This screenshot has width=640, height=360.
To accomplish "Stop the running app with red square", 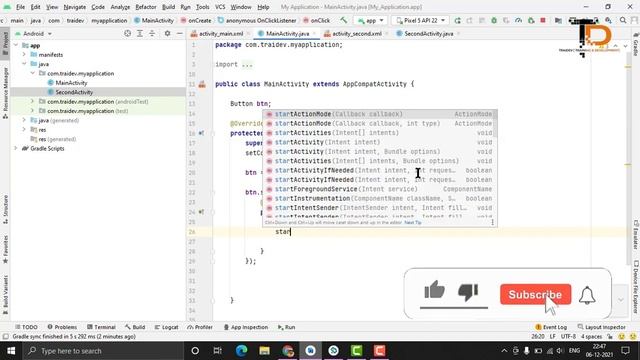I will click(543, 20).
